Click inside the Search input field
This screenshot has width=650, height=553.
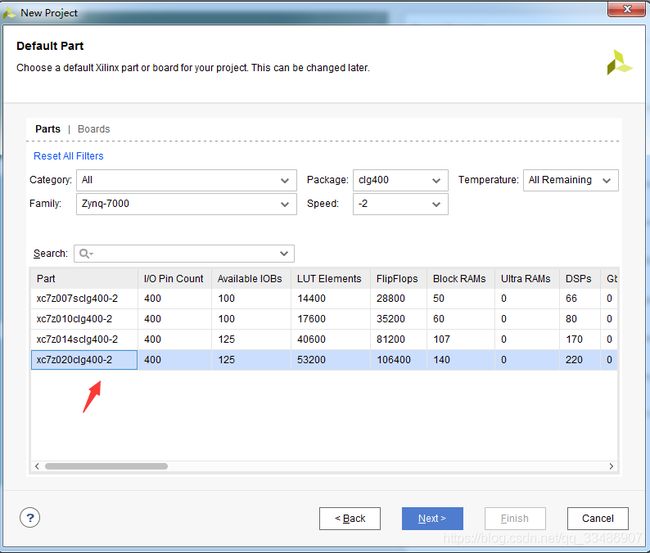coord(185,254)
